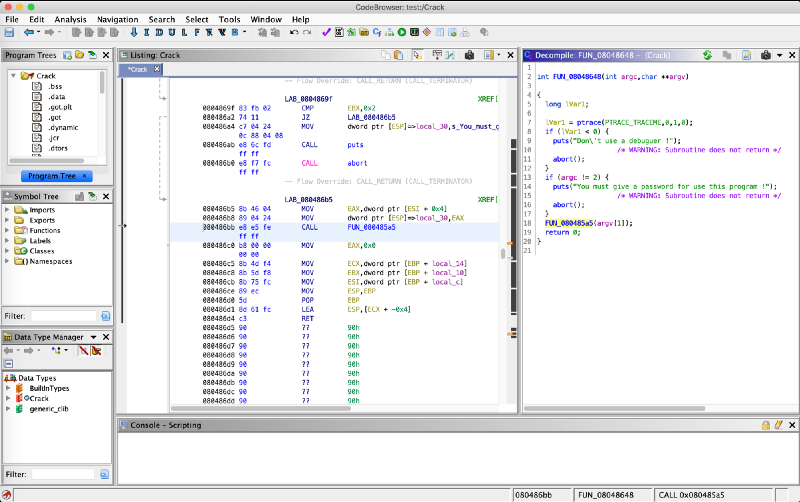Screen dimensions: 800x502
Task: Open the Search menu
Action: [x=162, y=19]
